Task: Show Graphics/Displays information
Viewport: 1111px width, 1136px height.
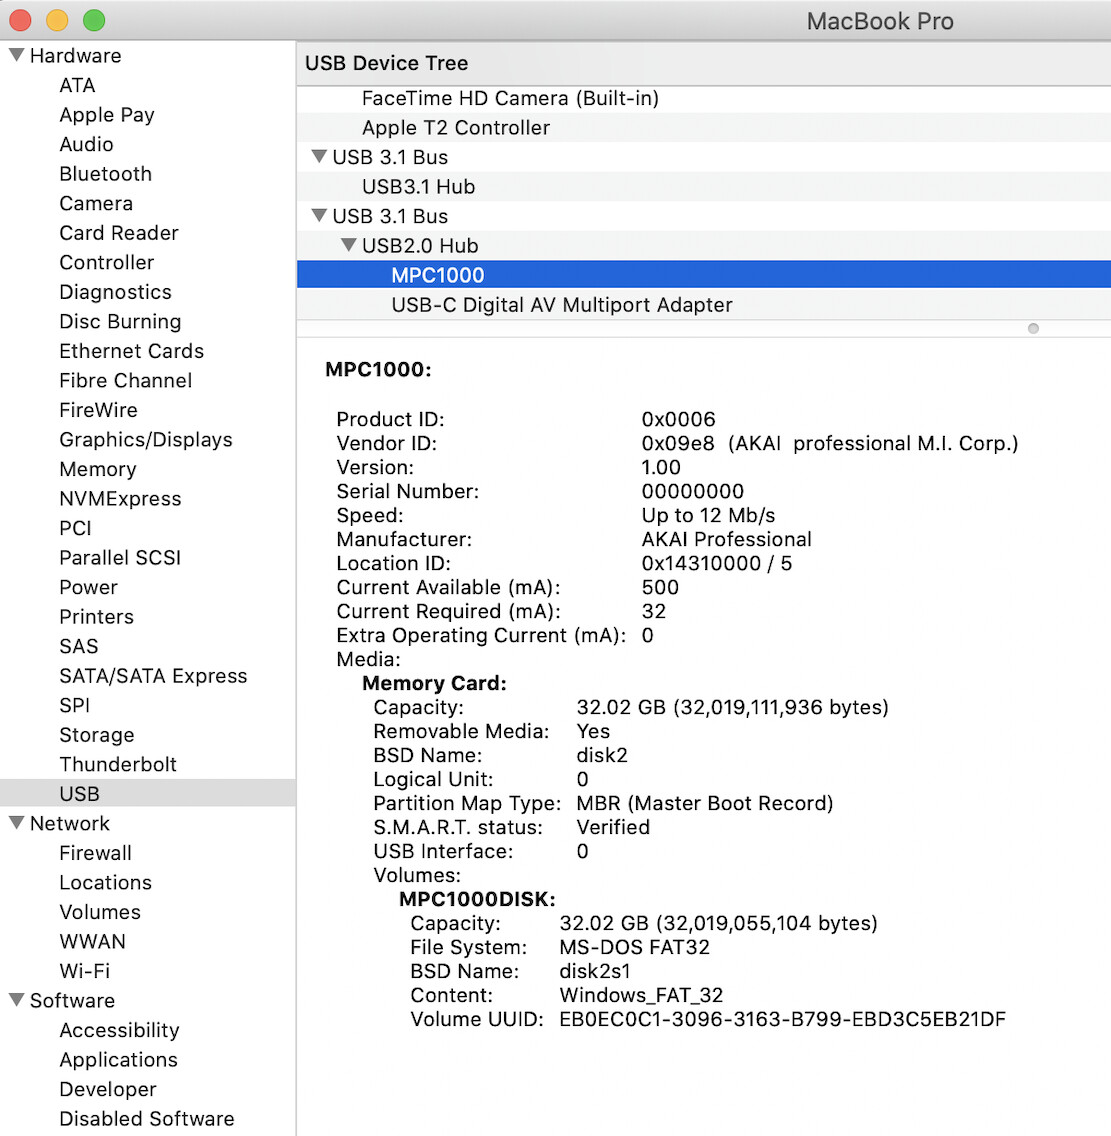Action: point(145,440)
